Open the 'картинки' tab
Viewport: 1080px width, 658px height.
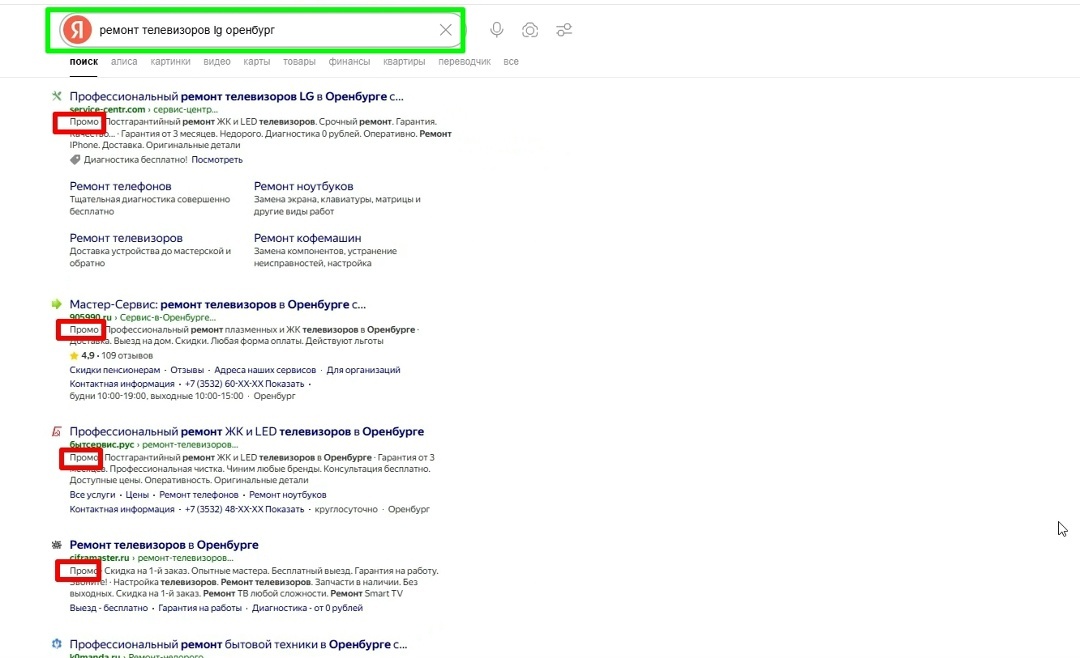pos(170,61)
